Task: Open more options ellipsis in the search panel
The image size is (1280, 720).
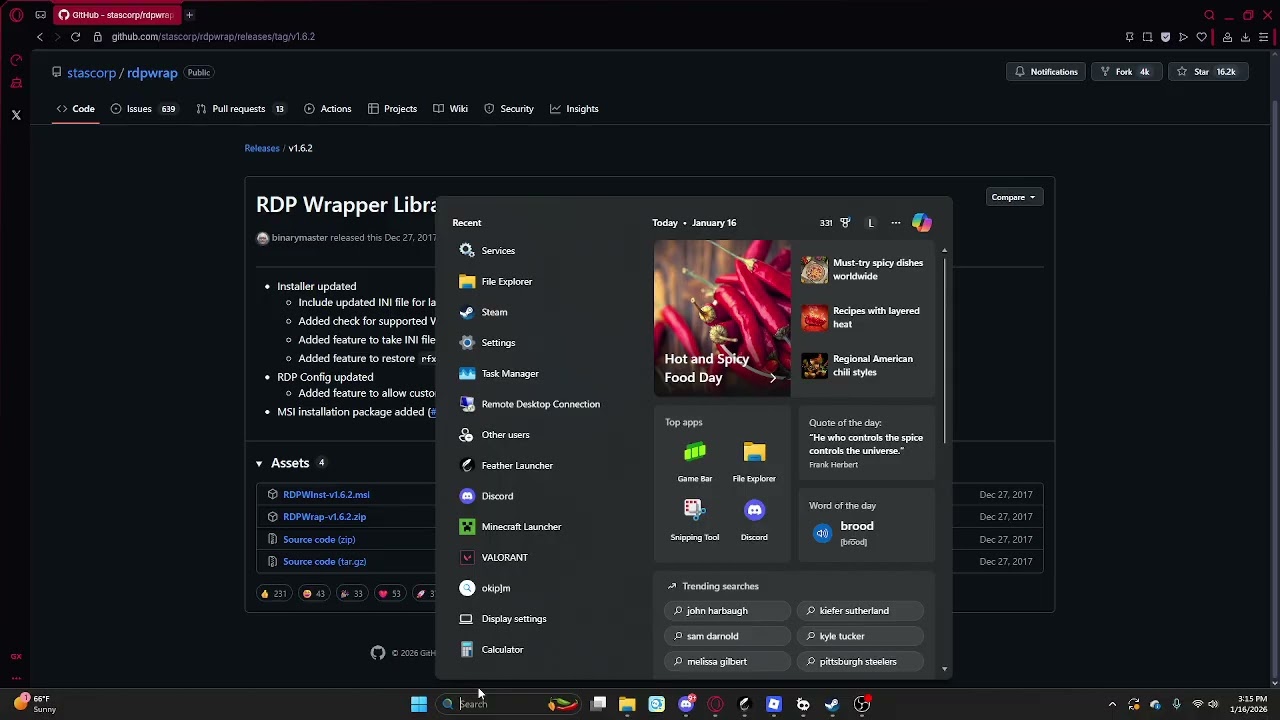Action: [x=896, y=223]
